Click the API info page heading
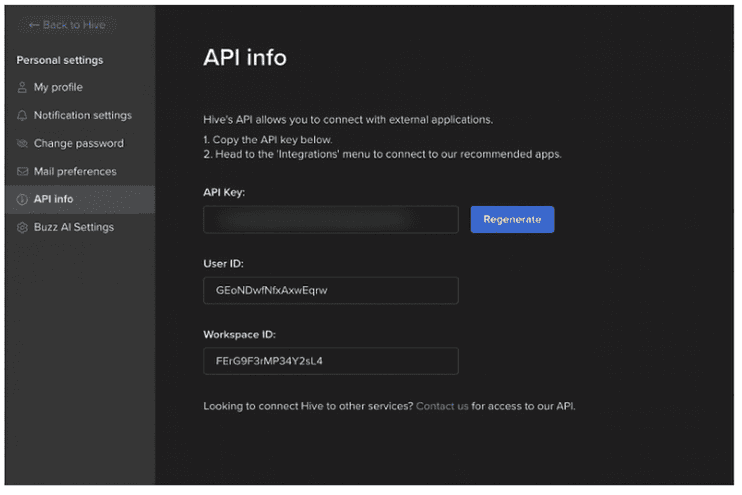 [x=245, y=58]
